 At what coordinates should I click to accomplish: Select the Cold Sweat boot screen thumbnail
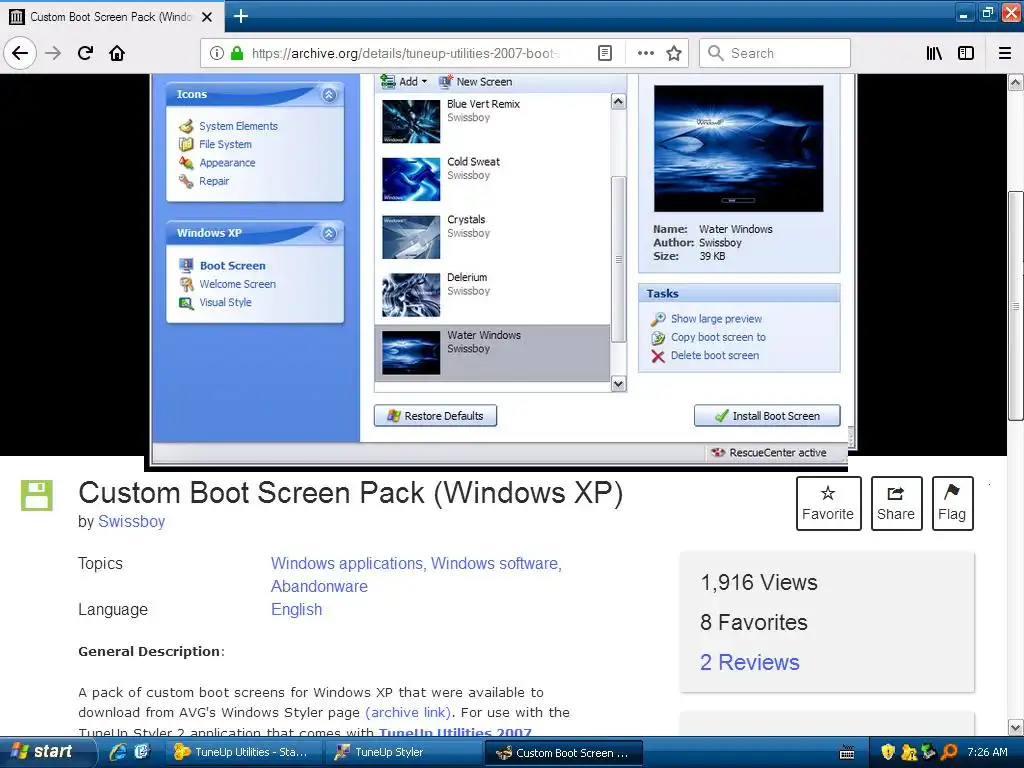pos(411,179)
